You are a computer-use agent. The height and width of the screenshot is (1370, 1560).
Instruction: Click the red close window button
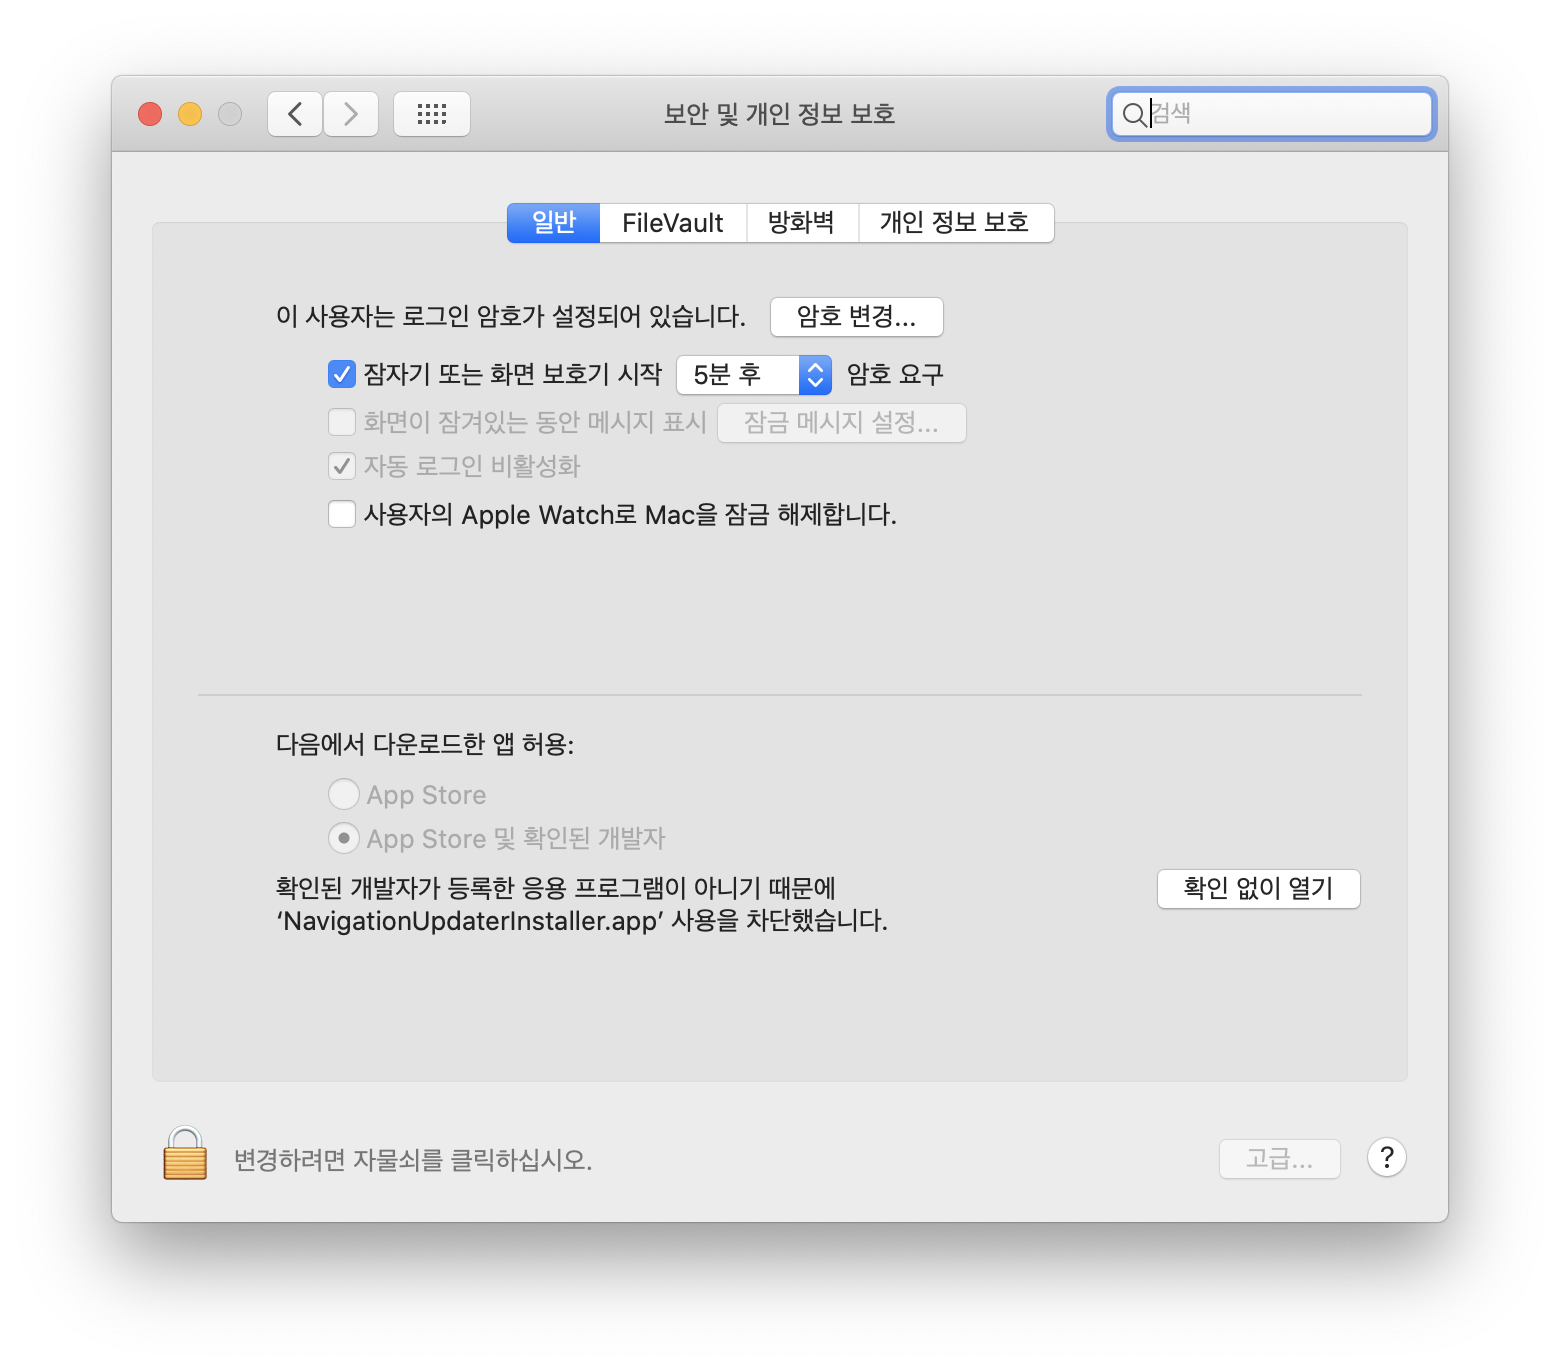coord(150,114)
